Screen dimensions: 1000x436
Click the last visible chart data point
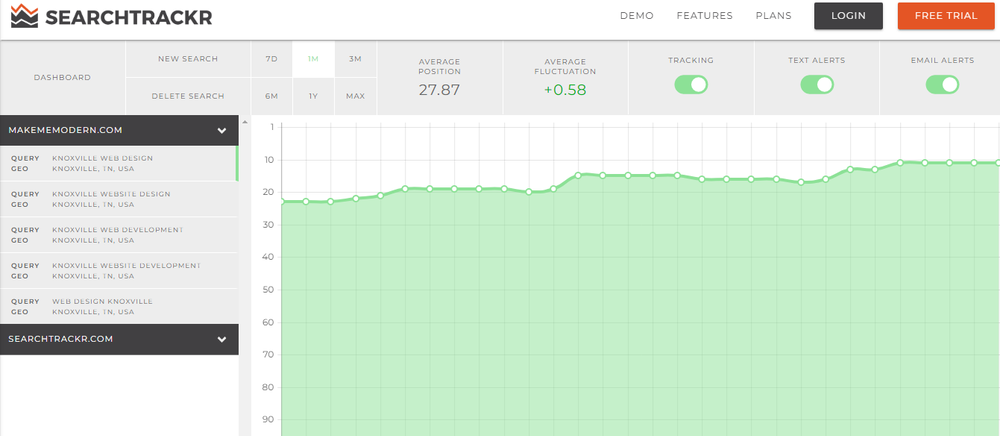[998, 163]
